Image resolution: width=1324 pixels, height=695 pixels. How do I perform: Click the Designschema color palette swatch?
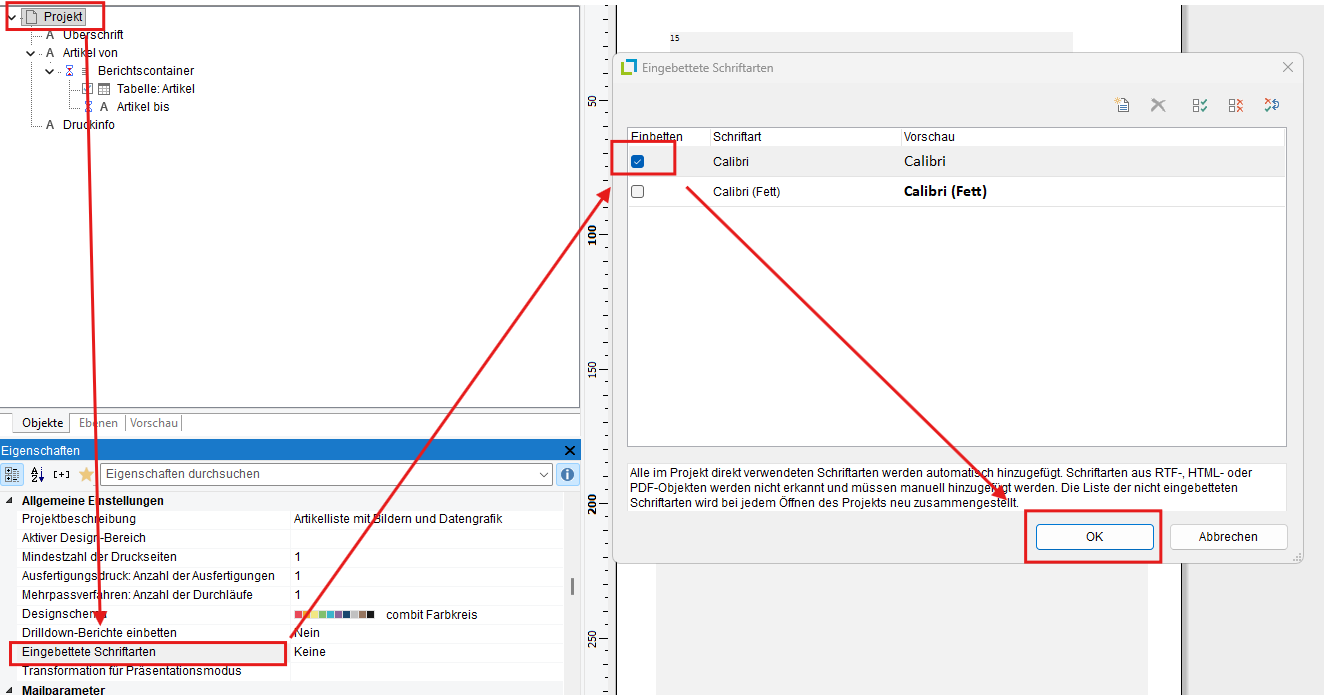tap(335, 614)
